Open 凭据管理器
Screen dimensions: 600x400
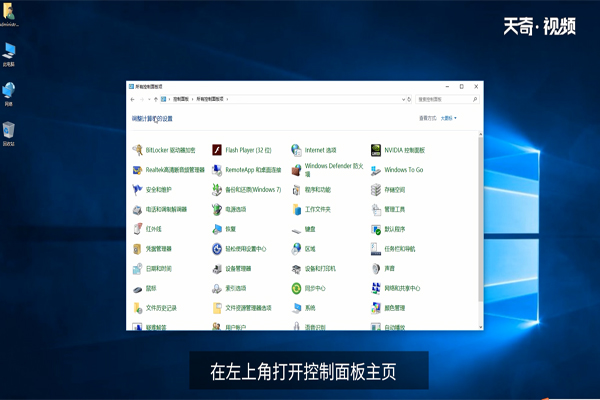pyautogui.click(x=152, y=249)
